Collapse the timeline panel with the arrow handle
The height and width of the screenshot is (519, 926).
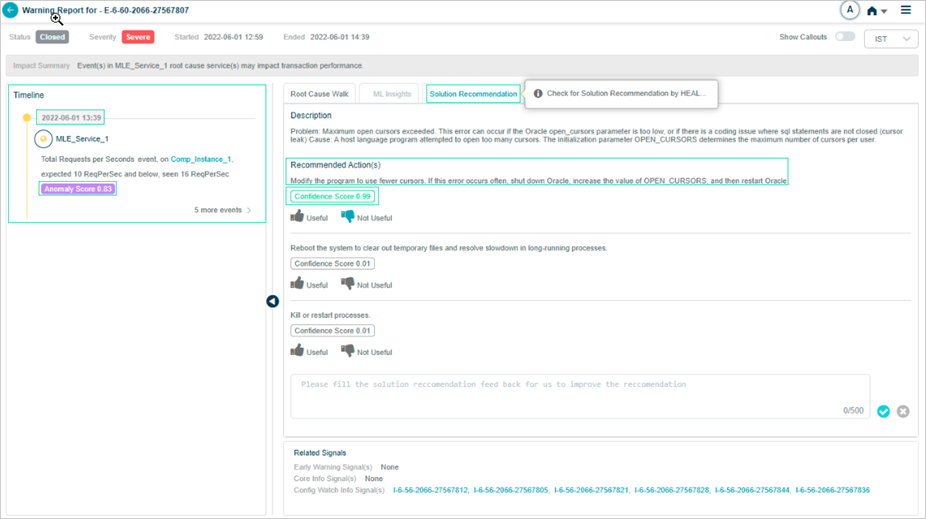tap(272, 301)
